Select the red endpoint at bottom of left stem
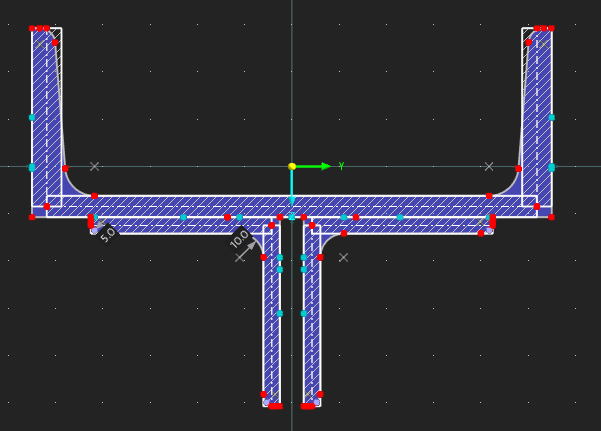 point(273,406)
